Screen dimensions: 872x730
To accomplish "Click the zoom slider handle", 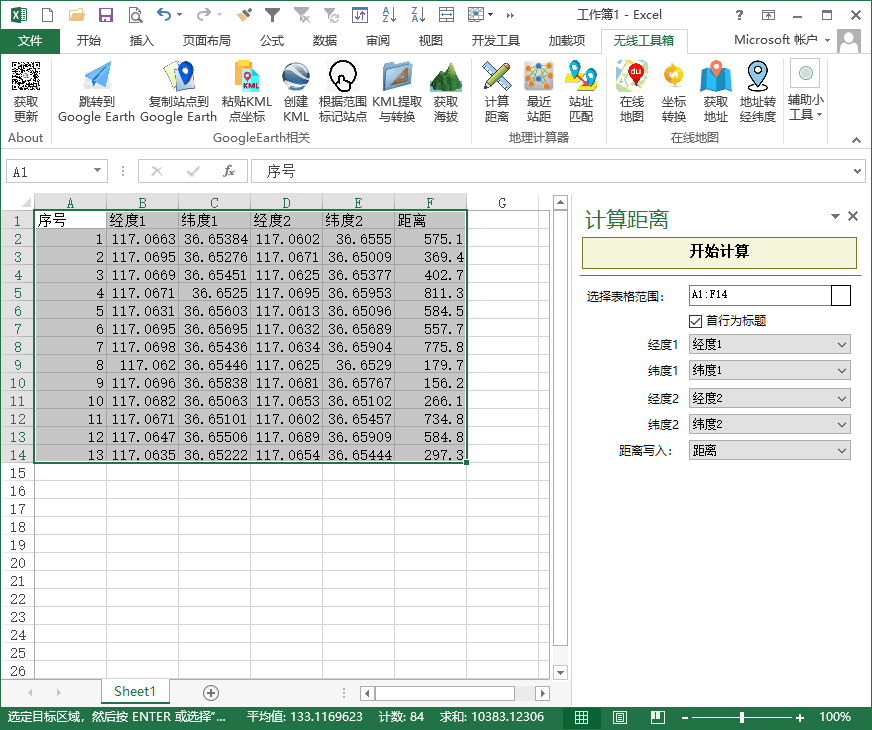I will click(742, 717).
